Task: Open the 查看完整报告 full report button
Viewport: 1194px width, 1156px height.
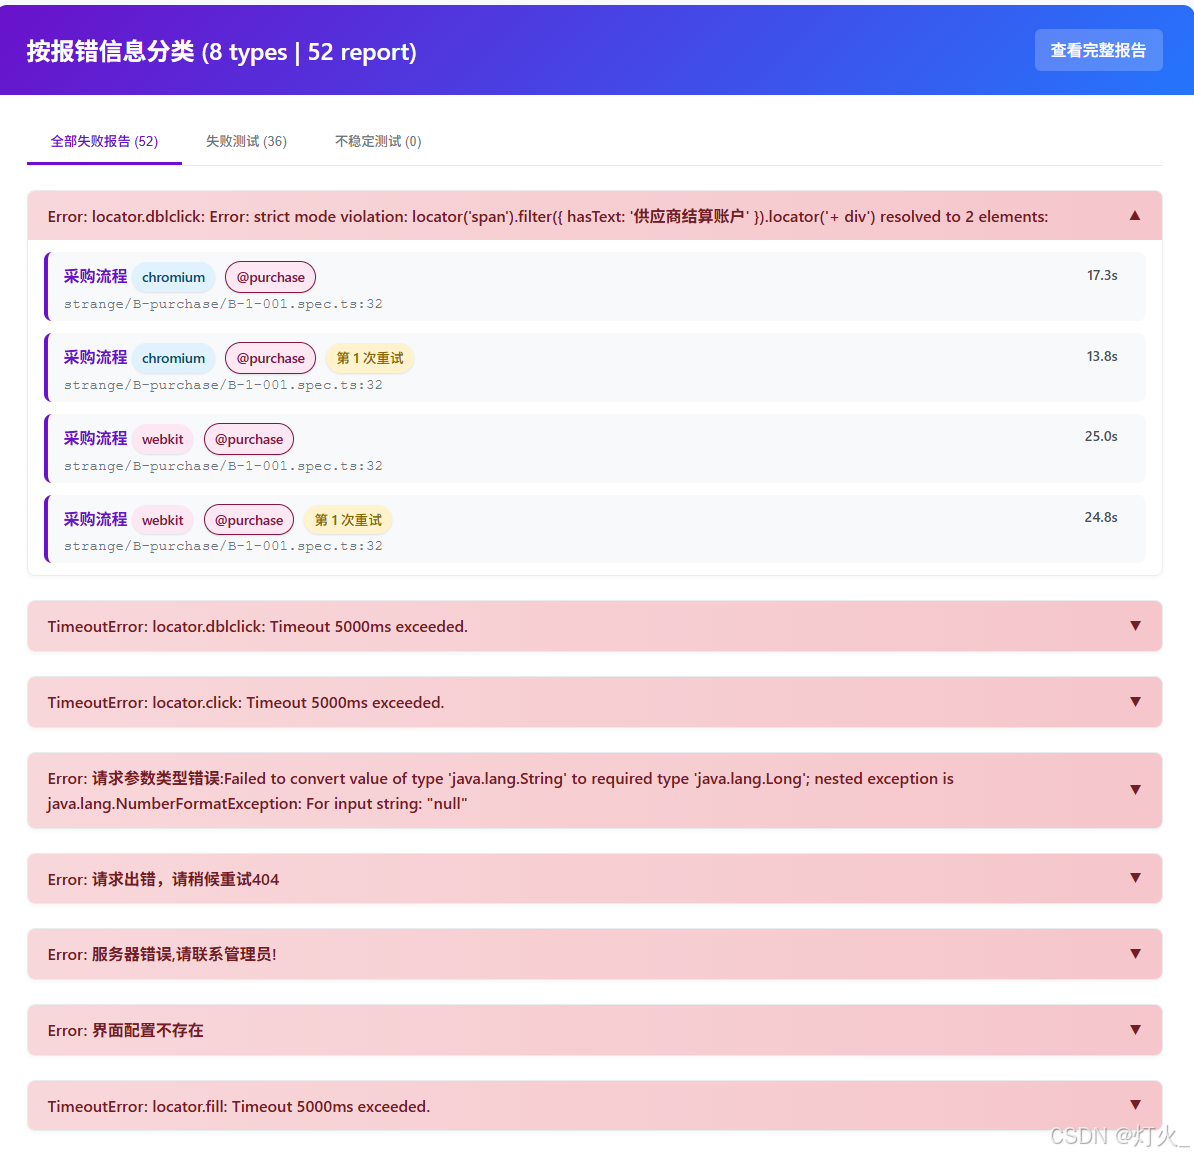Action: point(1098,50)
